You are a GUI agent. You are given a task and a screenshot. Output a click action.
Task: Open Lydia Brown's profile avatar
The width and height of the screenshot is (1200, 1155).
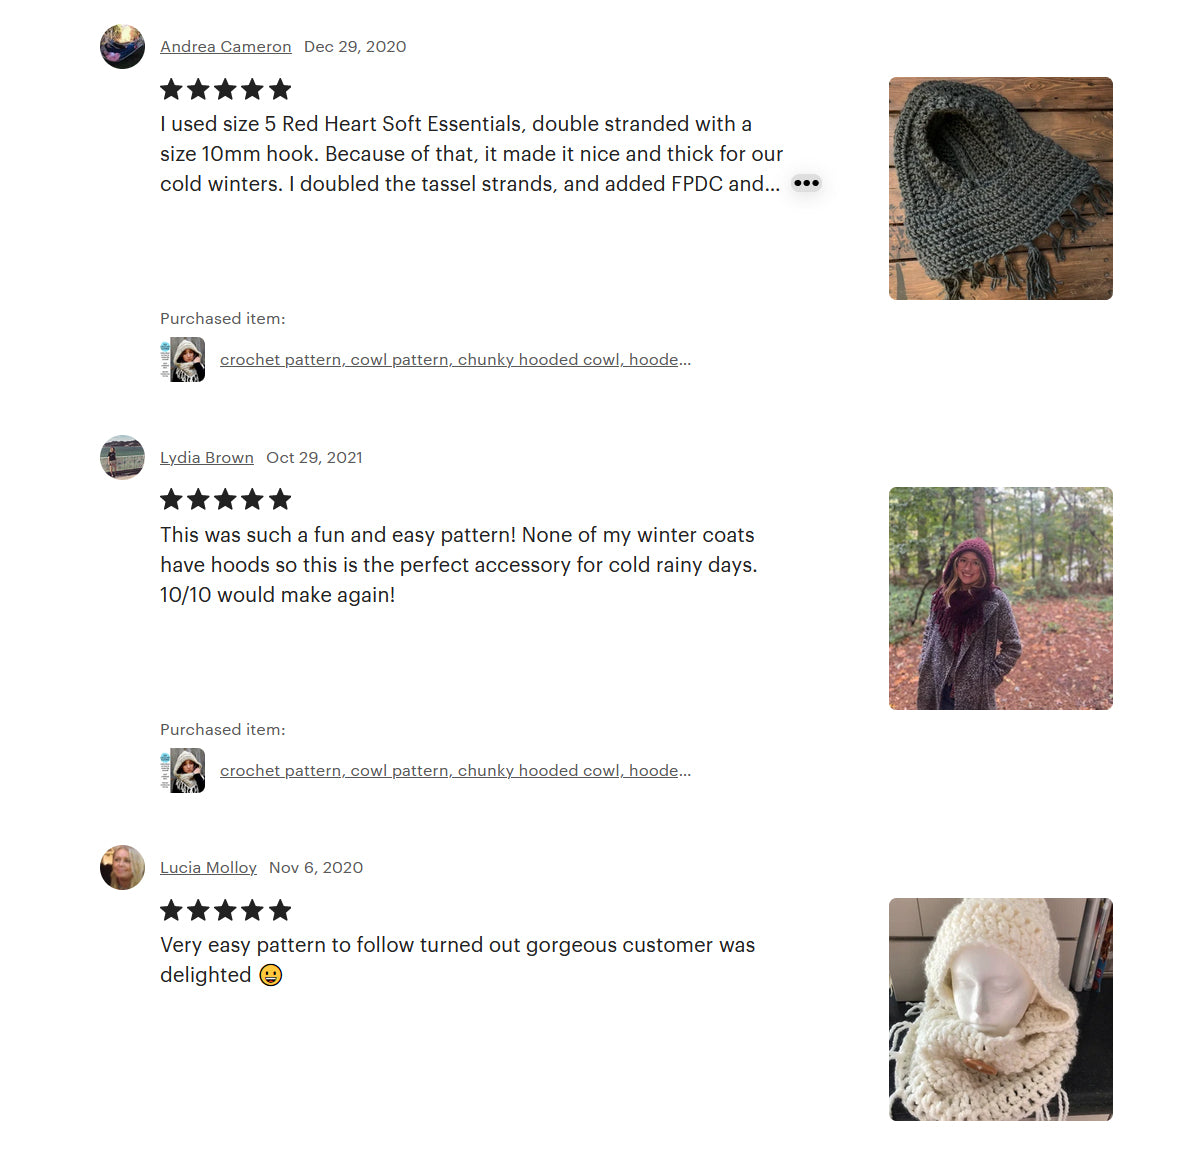pos(122,457)
